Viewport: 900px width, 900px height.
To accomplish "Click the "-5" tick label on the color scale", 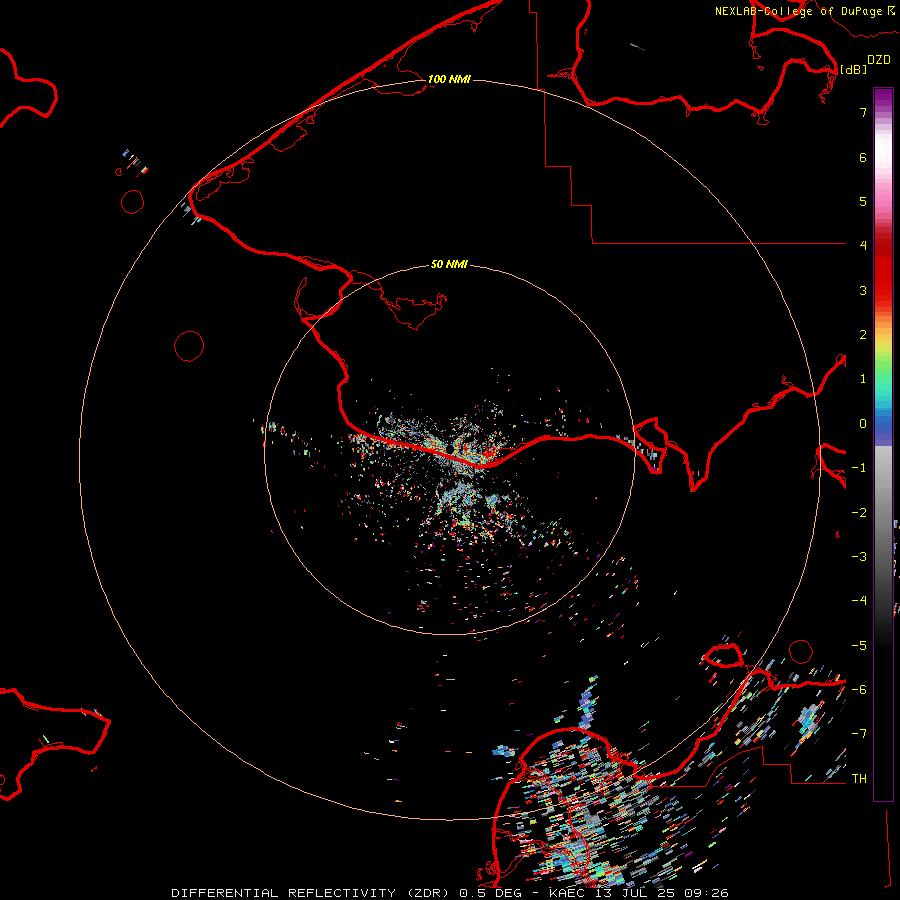I will point(859,646).
